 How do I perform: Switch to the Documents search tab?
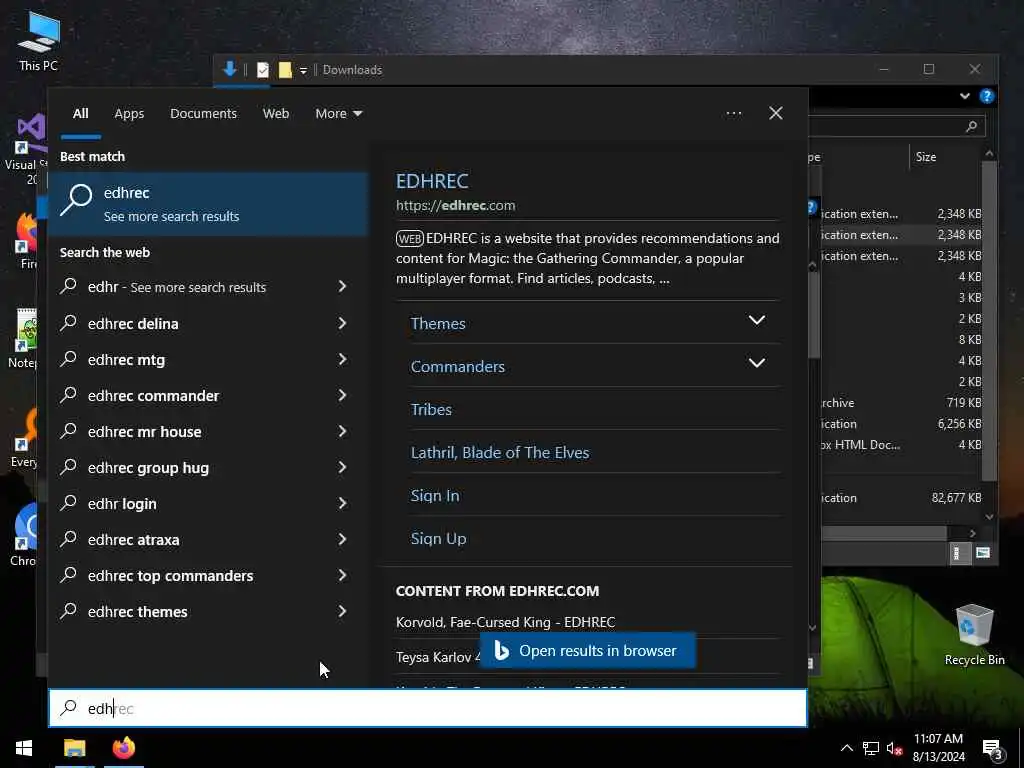point(203,114)
